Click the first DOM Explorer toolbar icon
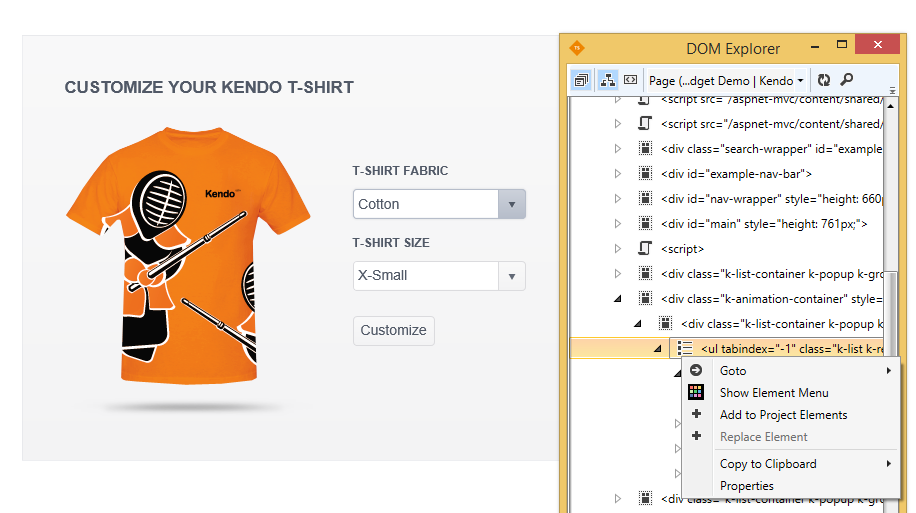The height and width of the screenshot is (513, 916). pyautogui.click(x=581, y=80)
